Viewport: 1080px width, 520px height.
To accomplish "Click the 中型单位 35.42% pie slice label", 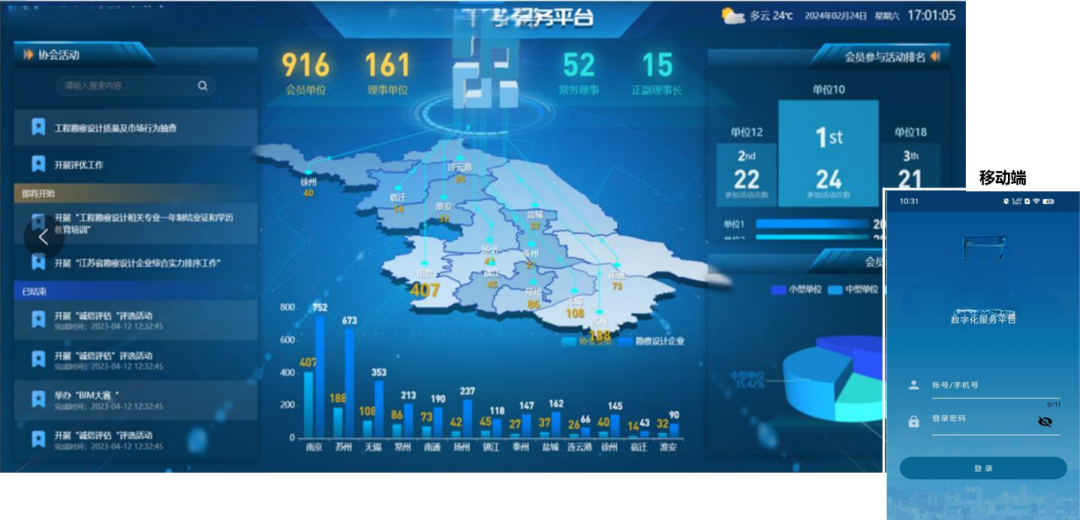I will (x=748, y=380).
